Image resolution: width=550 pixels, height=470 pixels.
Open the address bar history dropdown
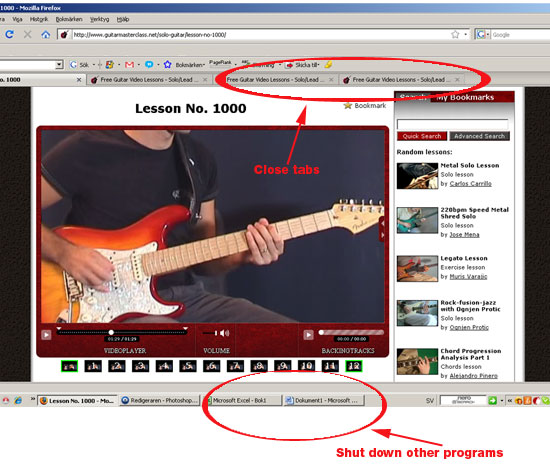click(x=466, y=34)
